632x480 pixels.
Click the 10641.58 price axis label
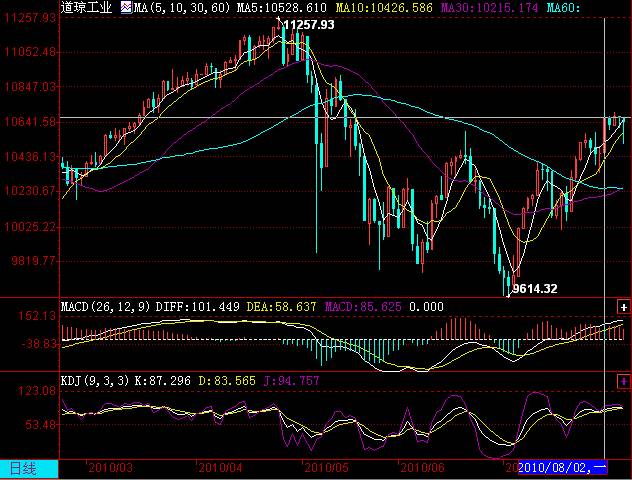(x=30, y=122)
